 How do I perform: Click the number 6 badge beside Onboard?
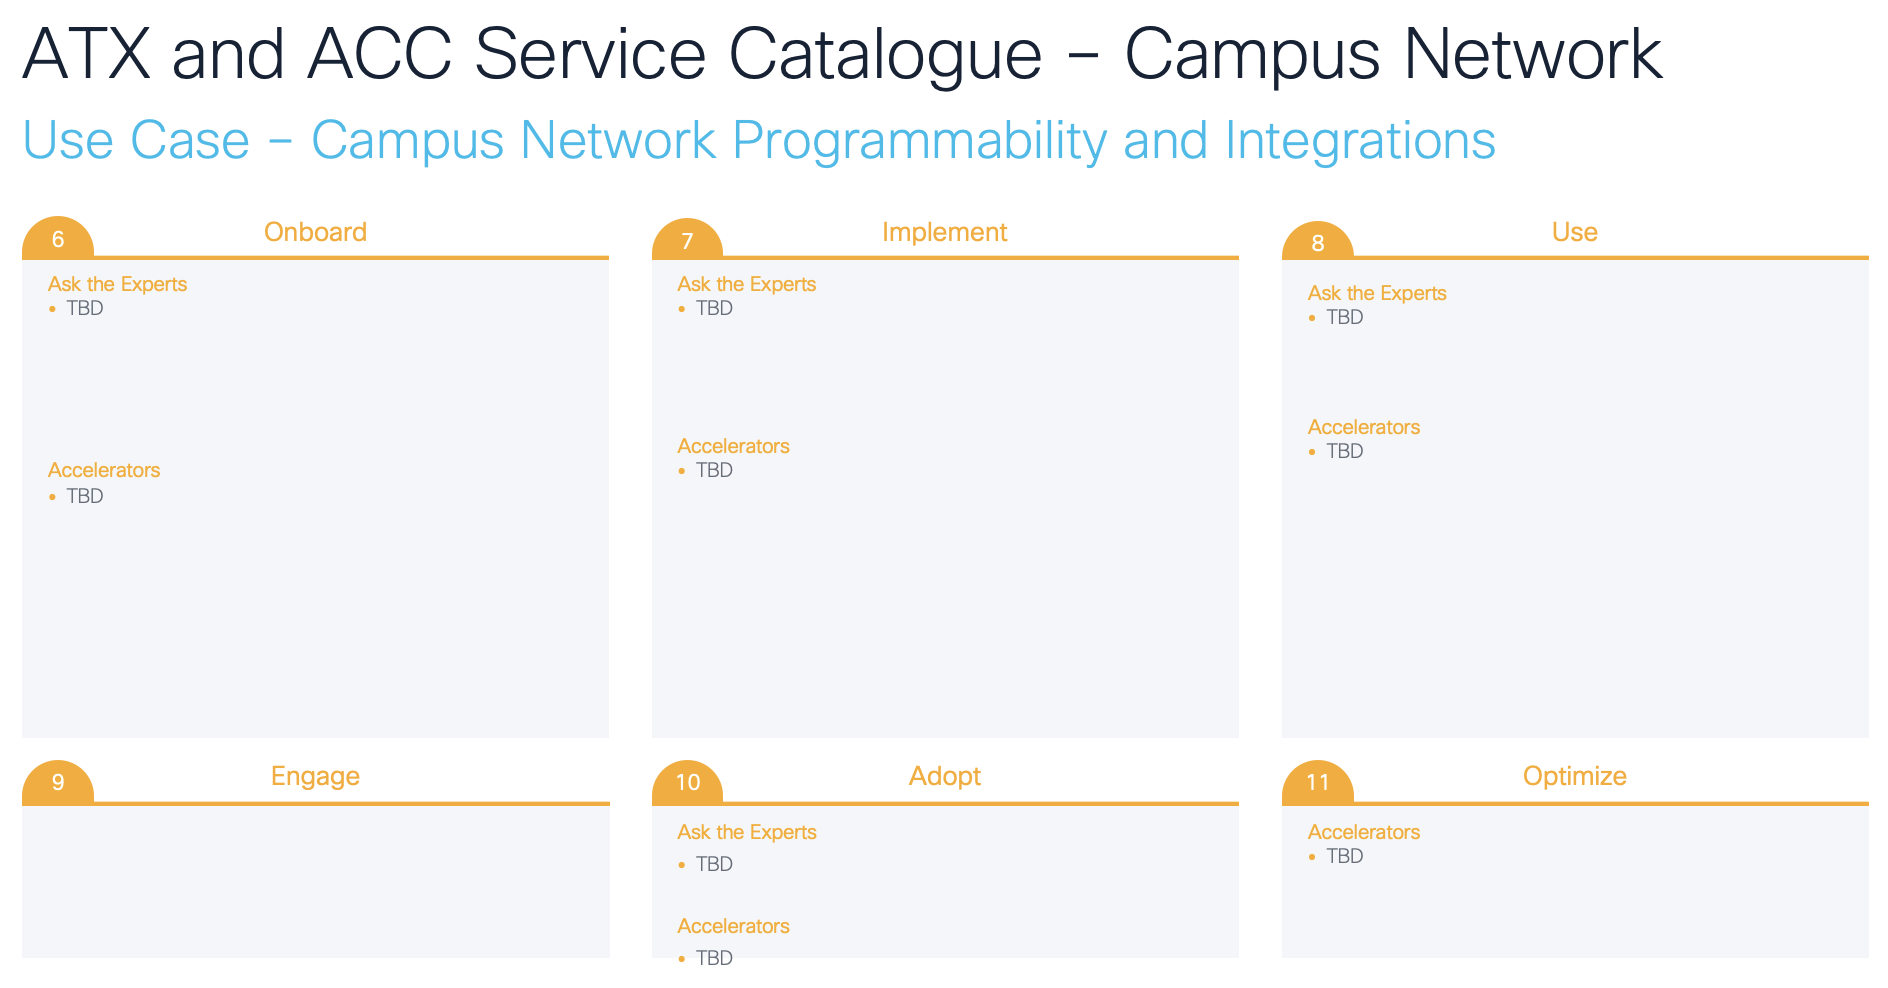coord(58,240)
